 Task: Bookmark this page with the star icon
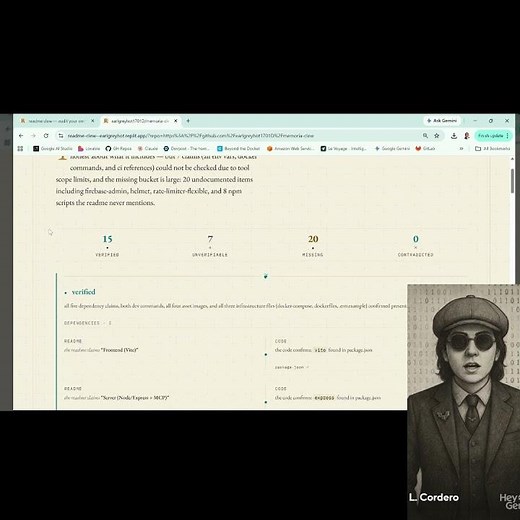(x=437, y=136)
